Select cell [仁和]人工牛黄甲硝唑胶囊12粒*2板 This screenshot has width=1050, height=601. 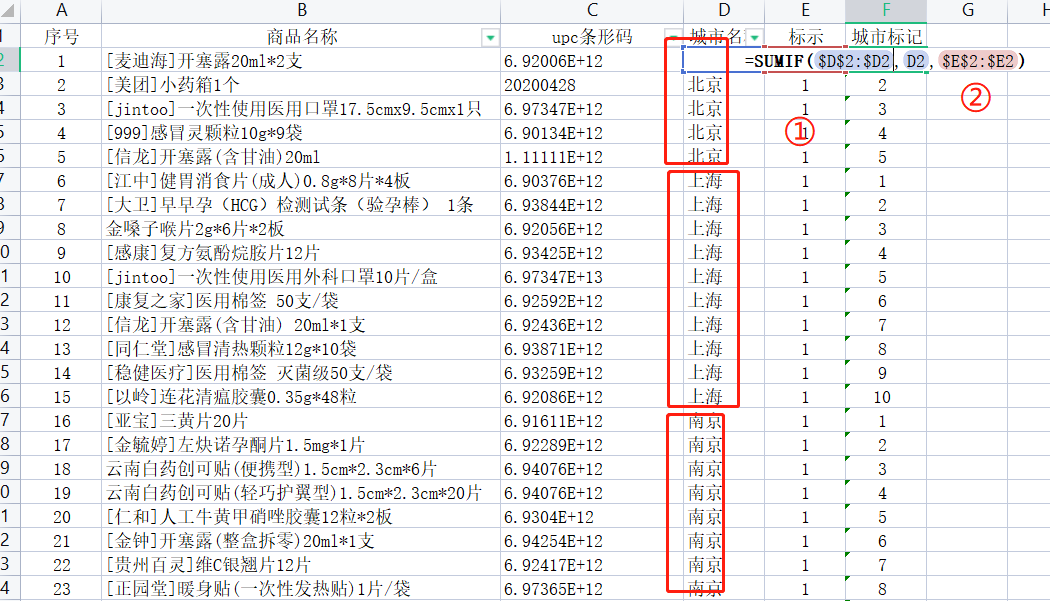click(301, 517)
